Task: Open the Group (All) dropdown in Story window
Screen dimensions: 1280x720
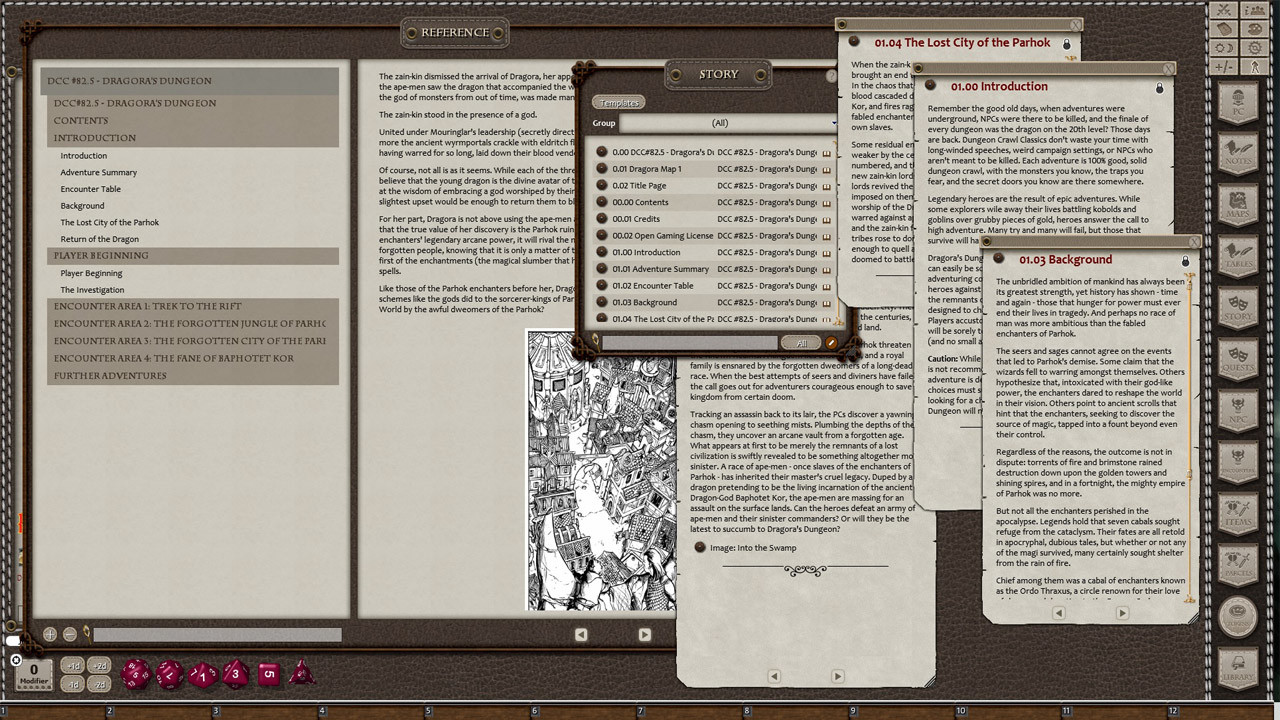Action: [717, 123]
